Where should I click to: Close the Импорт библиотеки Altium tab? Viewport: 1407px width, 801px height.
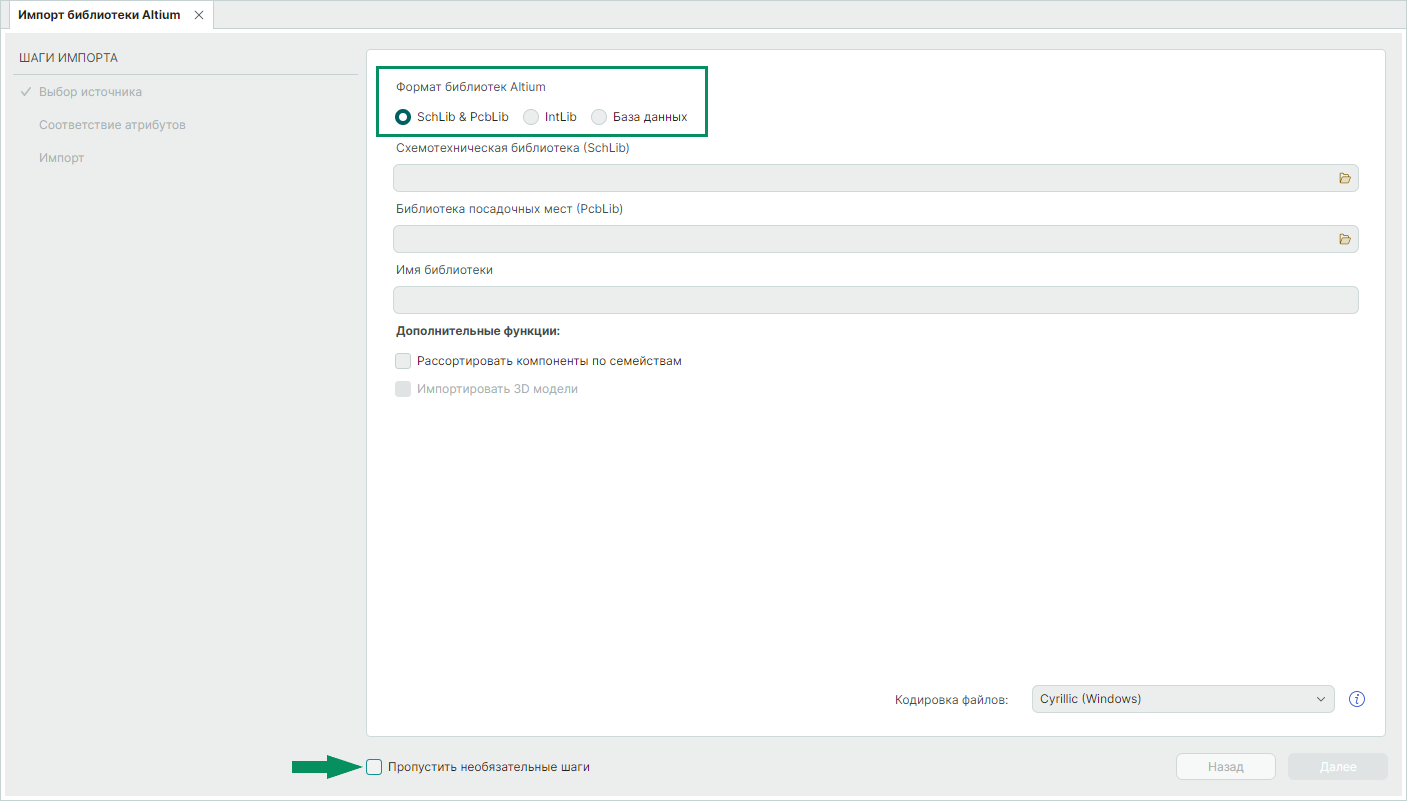click(x=199, y=15)
